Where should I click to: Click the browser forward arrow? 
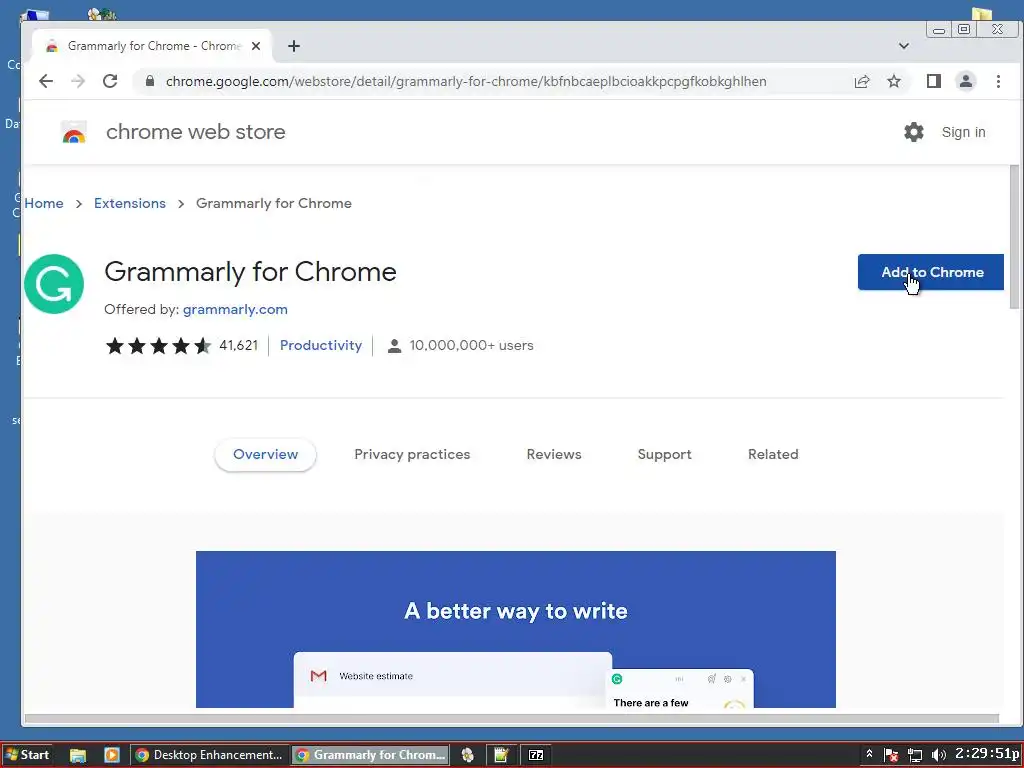pos(78,81)
